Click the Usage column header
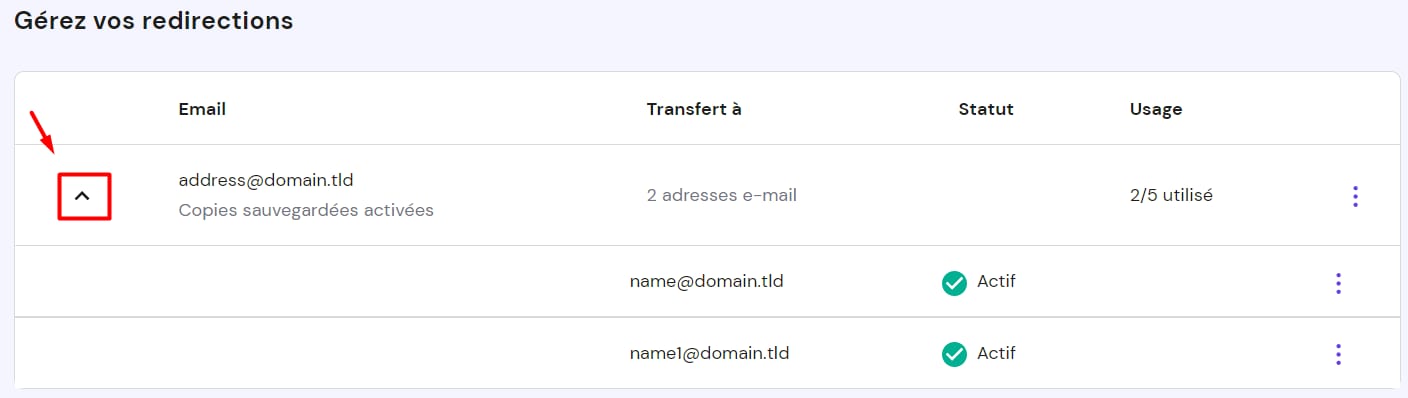This screenshot has height=398, width=1408. click(1156, 109)
